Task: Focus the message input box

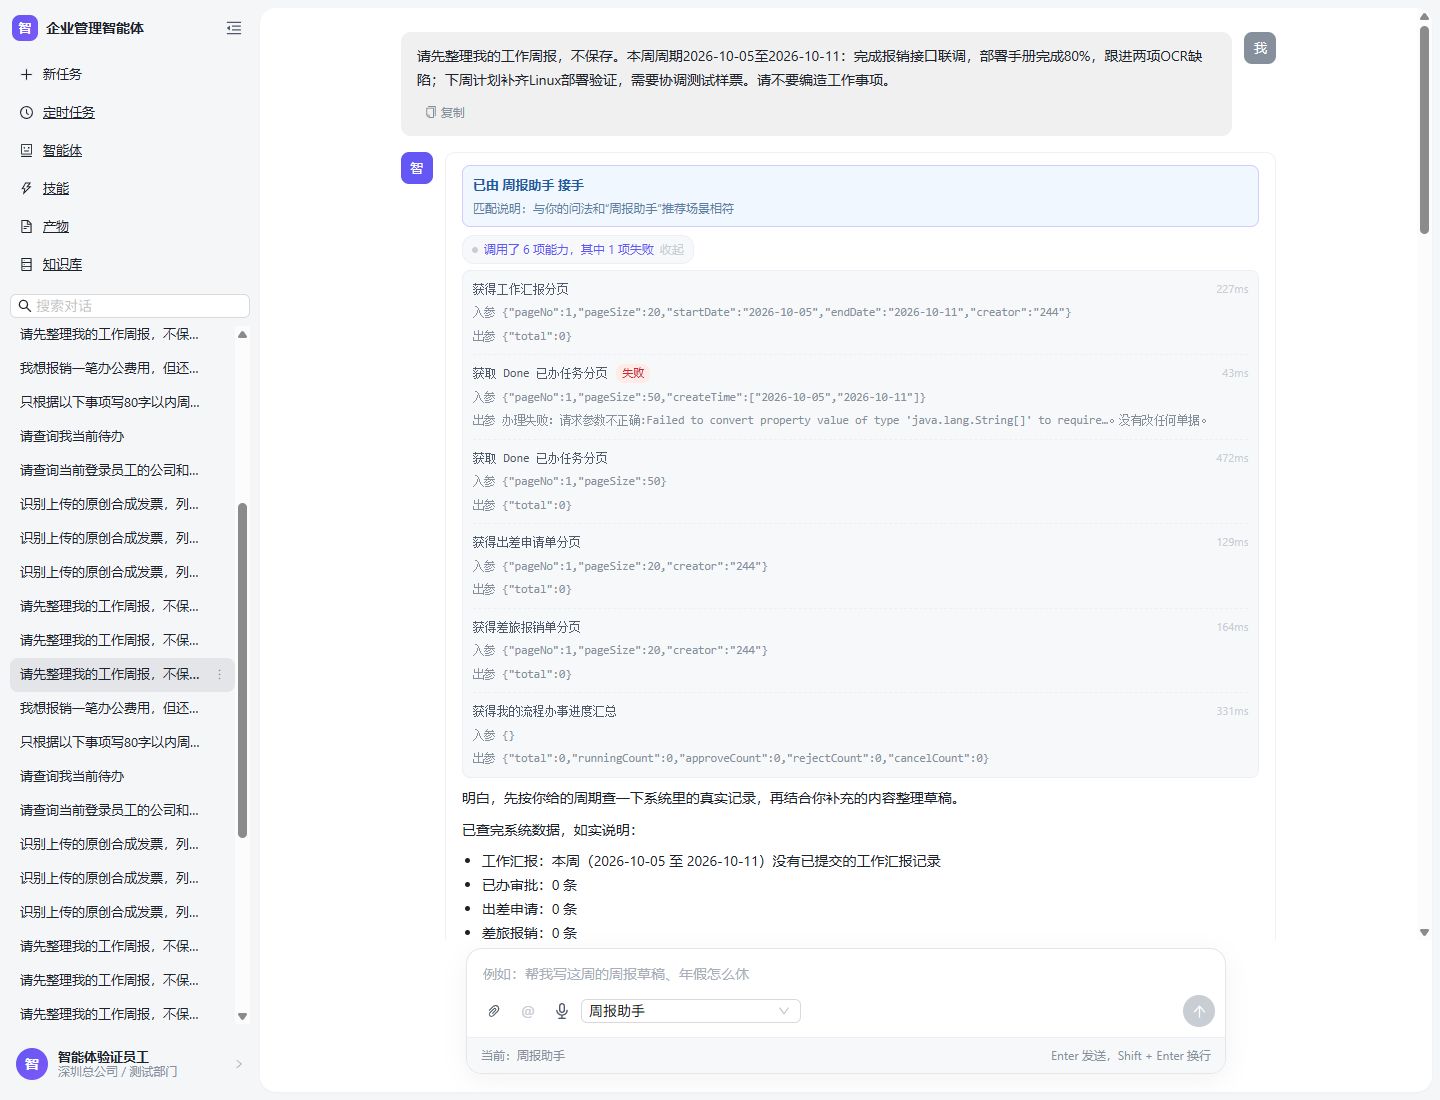Action: coord(846,974)
